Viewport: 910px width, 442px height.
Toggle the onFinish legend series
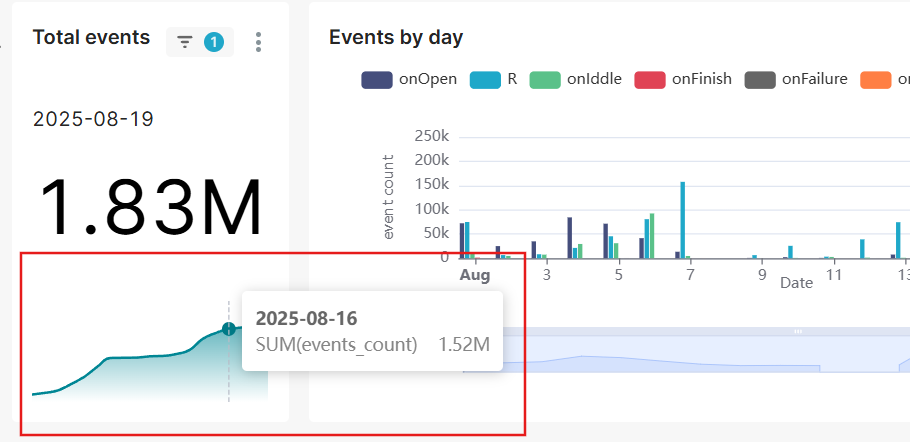(x=683, y=79)
